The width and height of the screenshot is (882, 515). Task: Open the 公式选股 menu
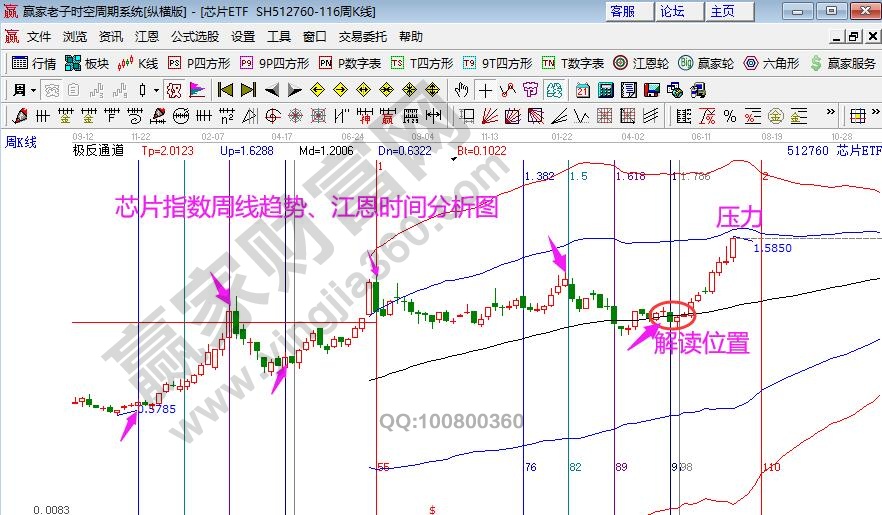(x=194, y=37)
